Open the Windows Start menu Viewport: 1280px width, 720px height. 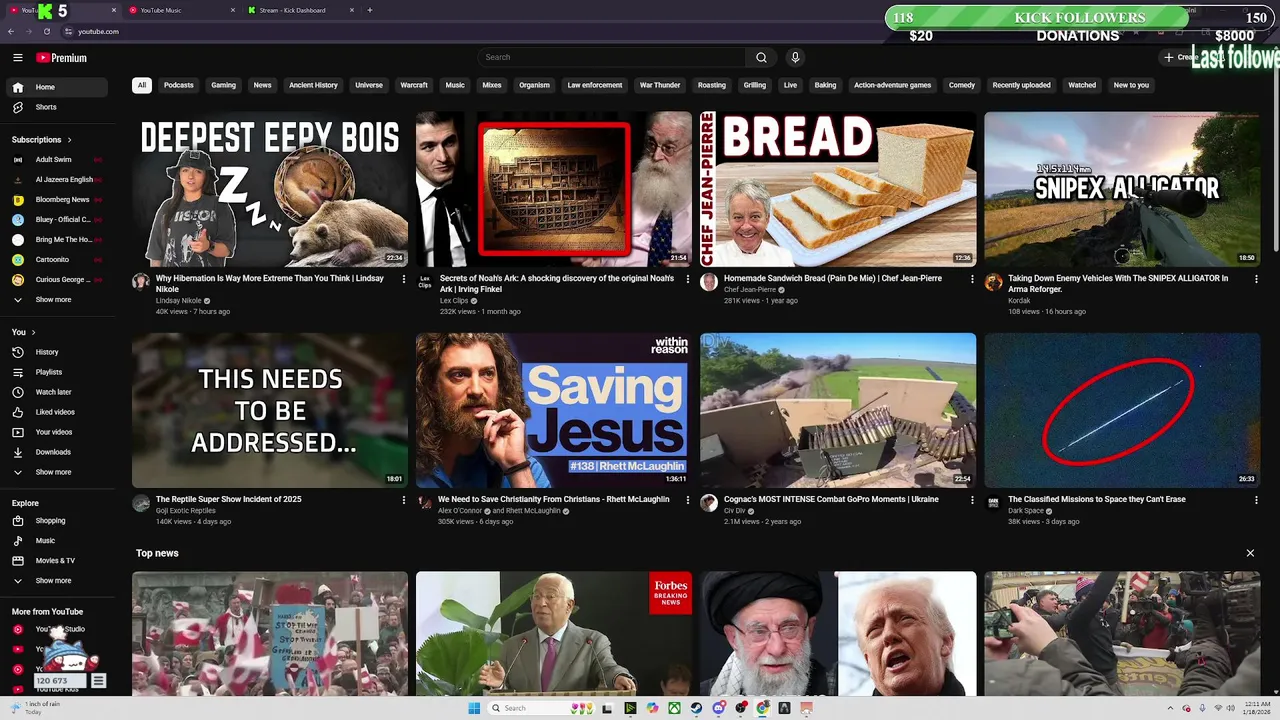coord(474,708)
